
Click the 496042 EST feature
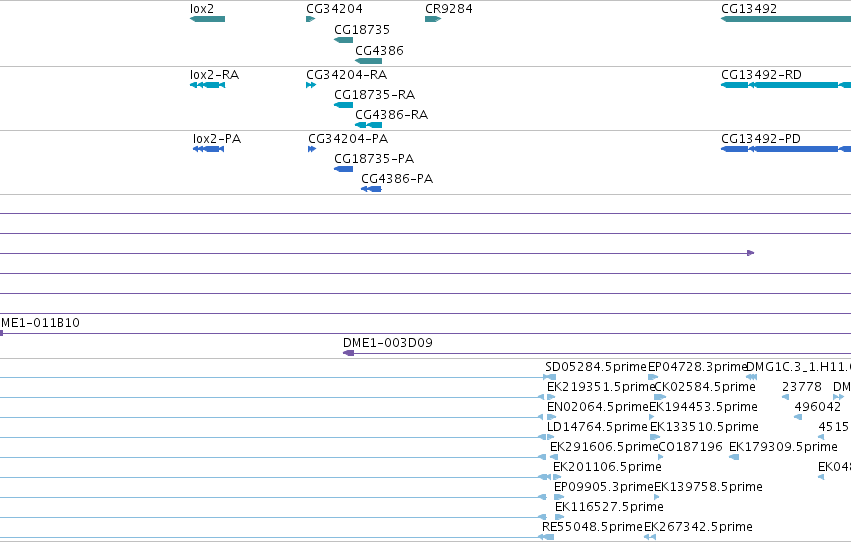click(798, 417)
